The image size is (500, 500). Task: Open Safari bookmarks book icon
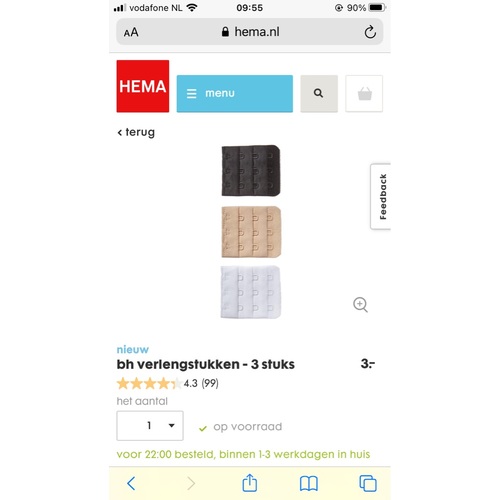click(x=309, y=484)
